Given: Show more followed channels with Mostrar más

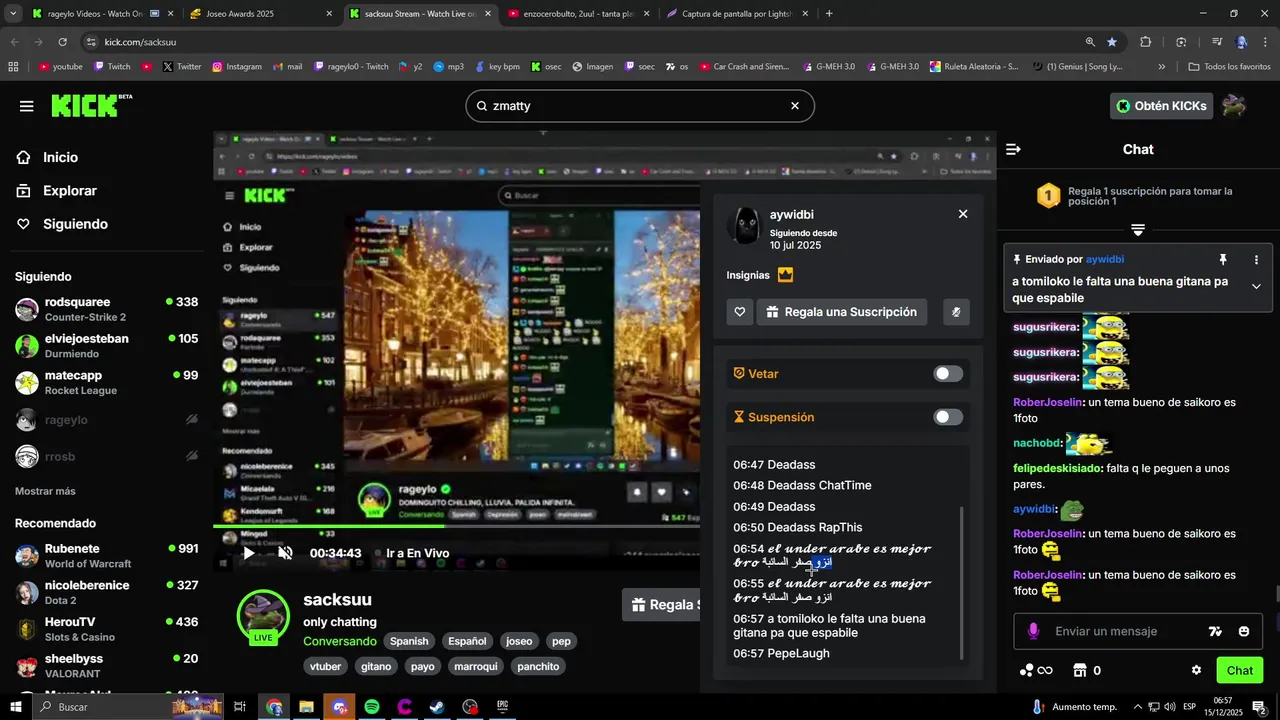Looking at the screenshot, I should (x=45, y=491).
